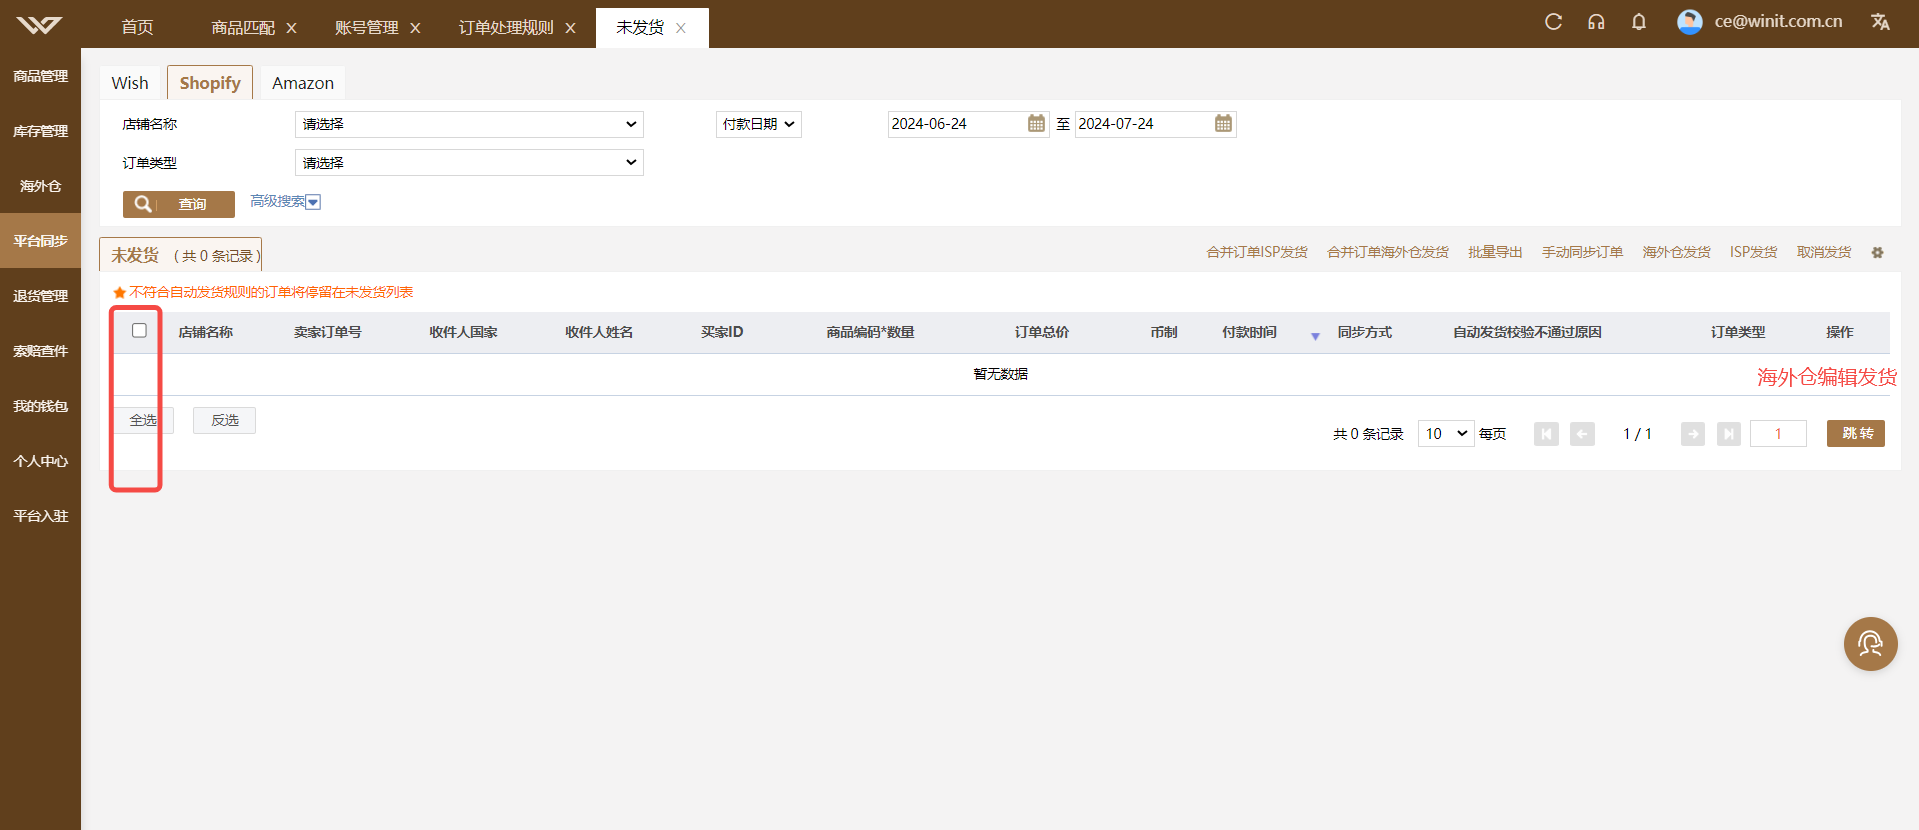The image size is (1919, 830).
Task: Close the 订单处理规则 tab
Action: tap(570, 28)
